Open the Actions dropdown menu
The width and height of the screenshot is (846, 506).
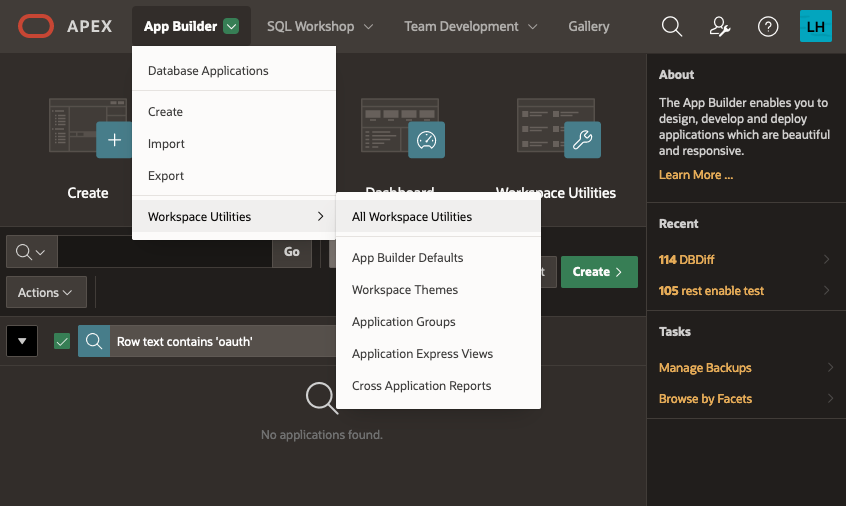pyautogui.click(x=46, y=292)
